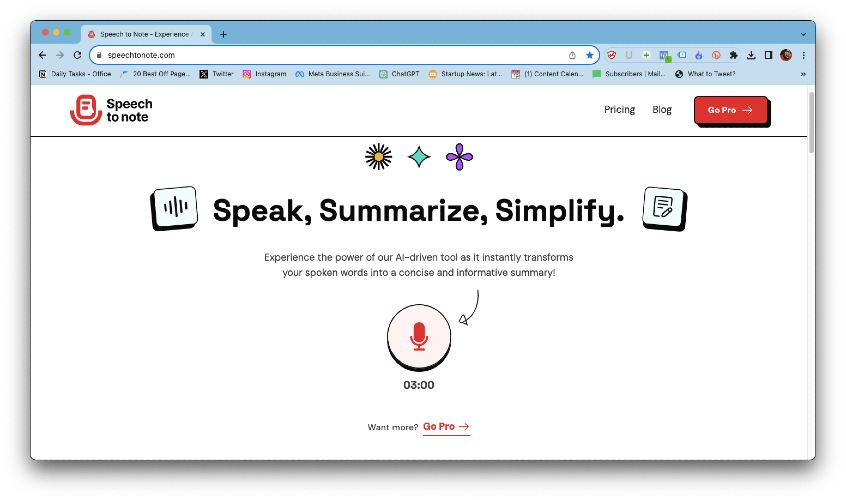Open the purple flame extension icon
The width and height of the screenshot is (846, 500).
pyautogui.click(x=699, y=55)
